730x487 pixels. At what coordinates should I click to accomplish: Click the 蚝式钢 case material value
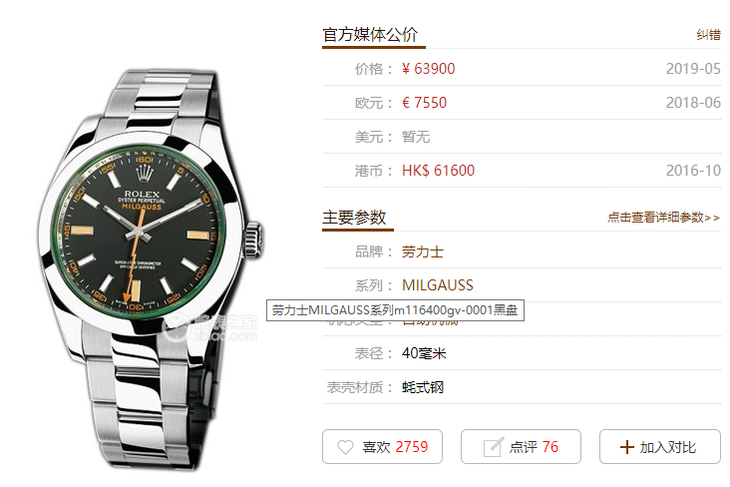(422, 387)
